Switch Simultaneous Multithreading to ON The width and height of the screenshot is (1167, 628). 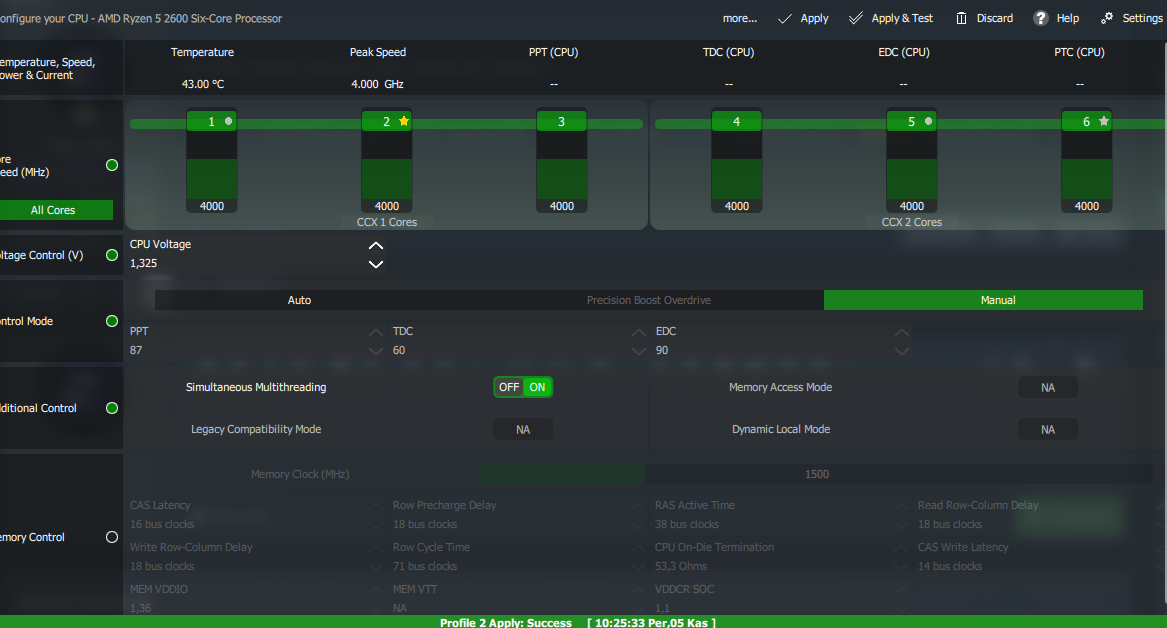tap(537, 387)
